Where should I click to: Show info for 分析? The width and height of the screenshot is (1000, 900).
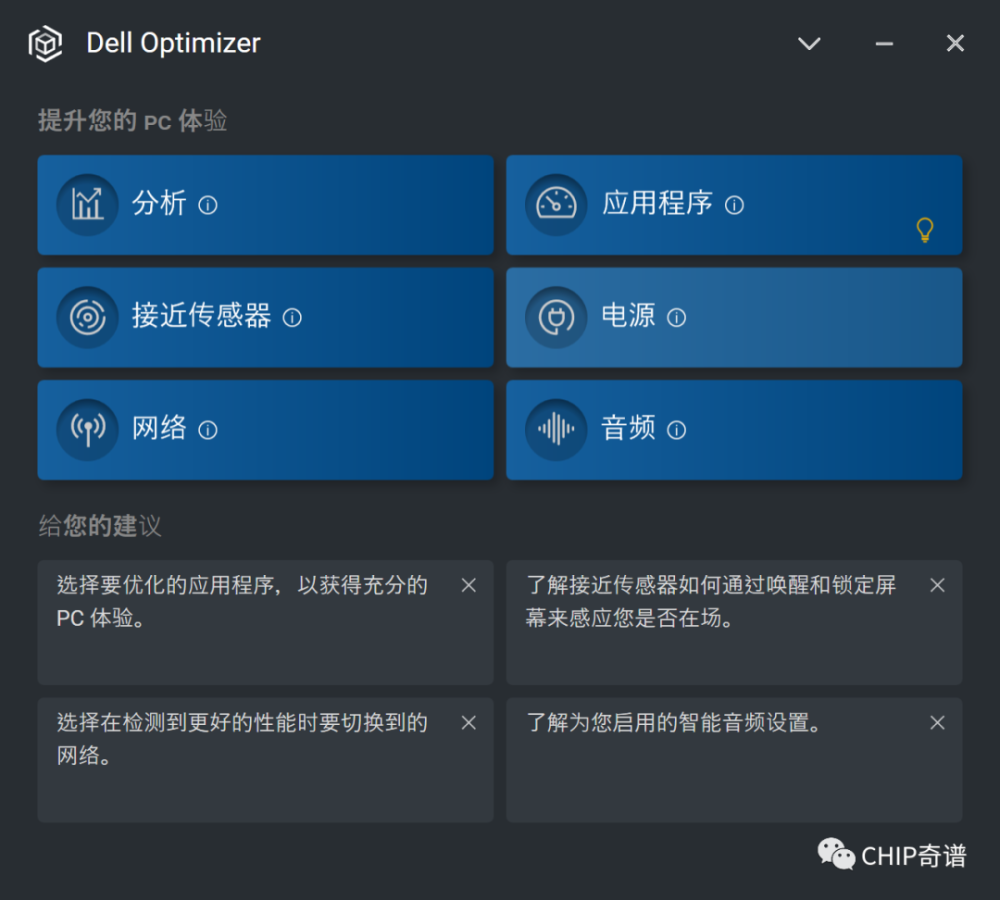click(208, 205)
